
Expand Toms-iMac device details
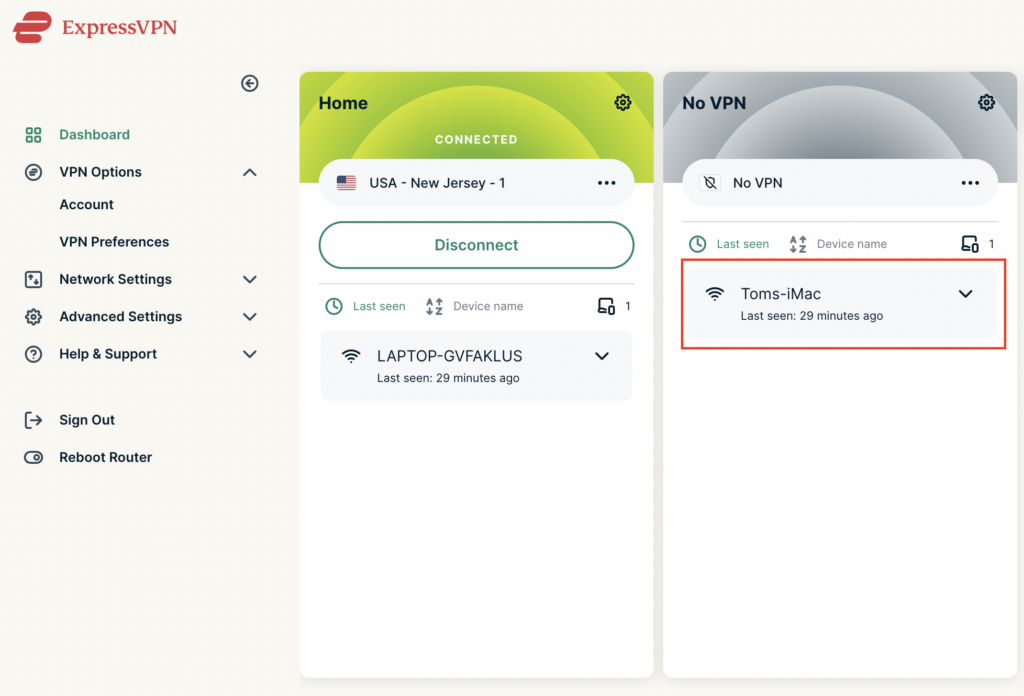click(965, 294)
